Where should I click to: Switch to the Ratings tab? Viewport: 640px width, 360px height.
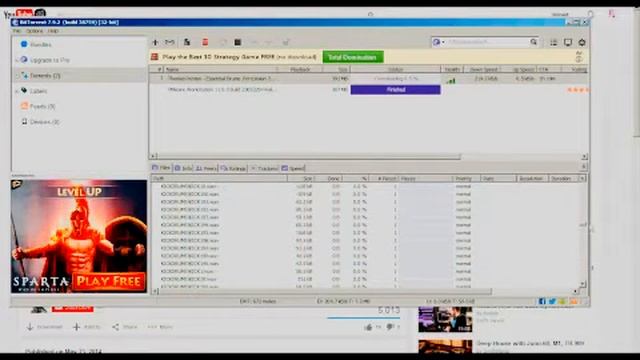coord(233,168)
